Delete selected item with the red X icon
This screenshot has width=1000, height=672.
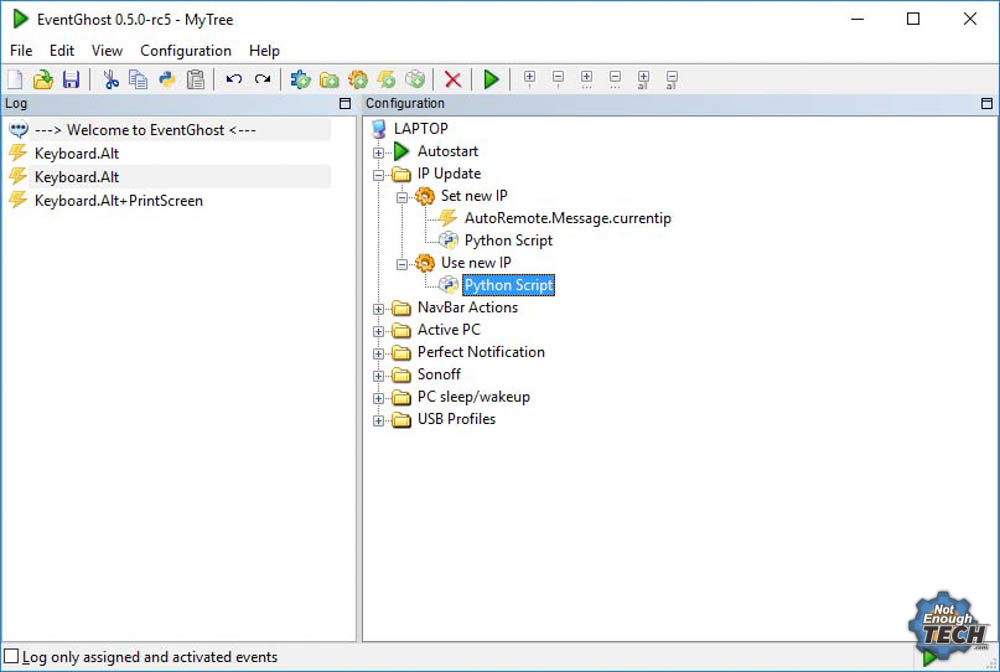click(x=453, y=80)
